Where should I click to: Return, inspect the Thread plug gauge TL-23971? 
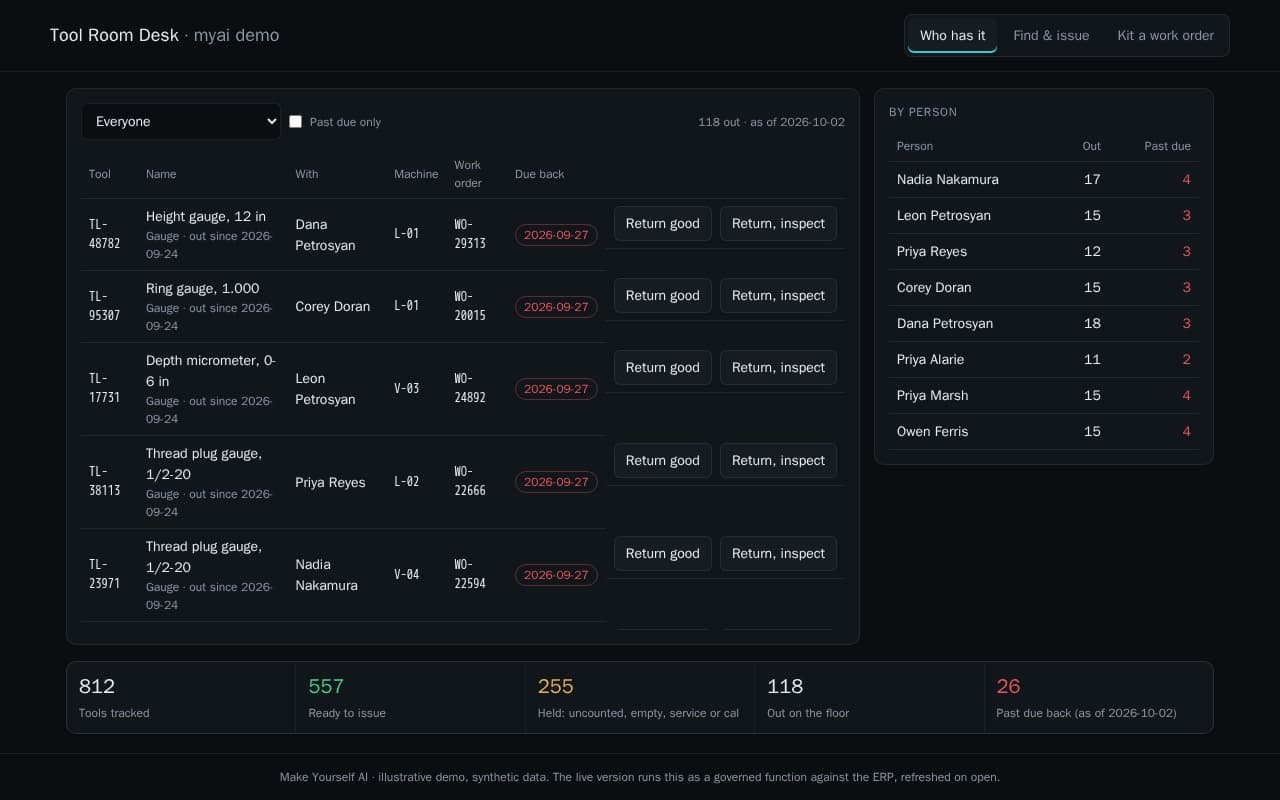pyautogui.click(x=778, y=554)
